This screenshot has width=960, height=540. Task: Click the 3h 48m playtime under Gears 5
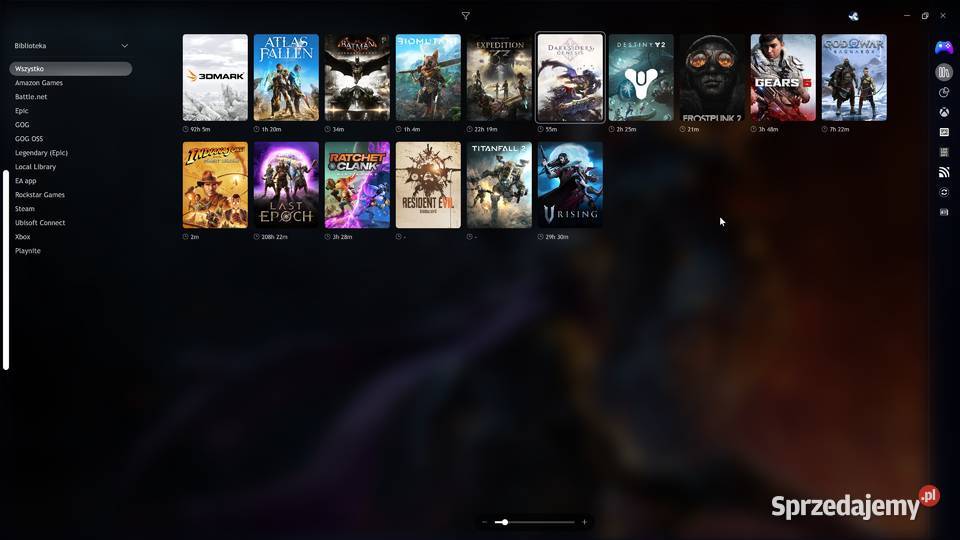tap(768, 129)
